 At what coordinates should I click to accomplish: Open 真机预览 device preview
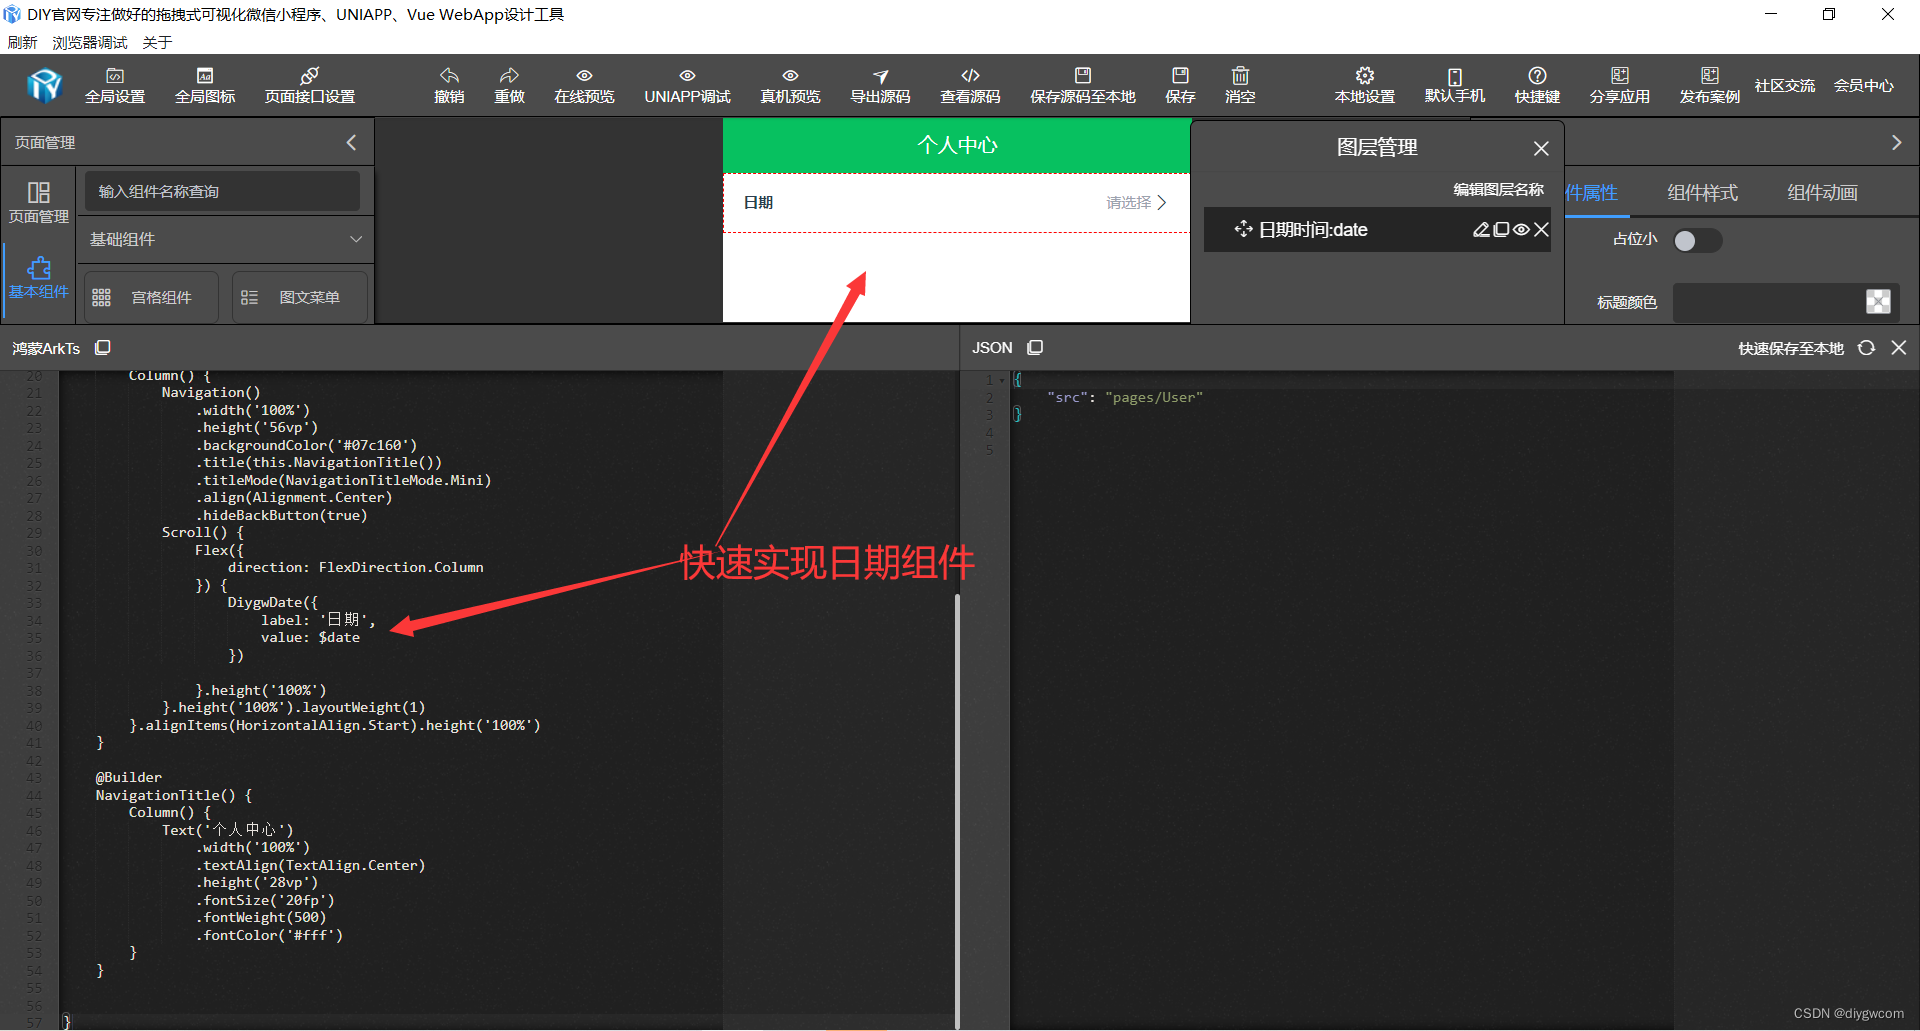click(790, 86)
